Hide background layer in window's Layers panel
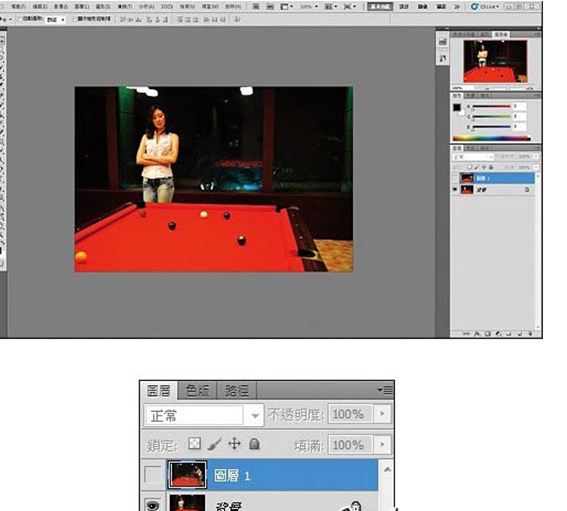 coord(455,190)
